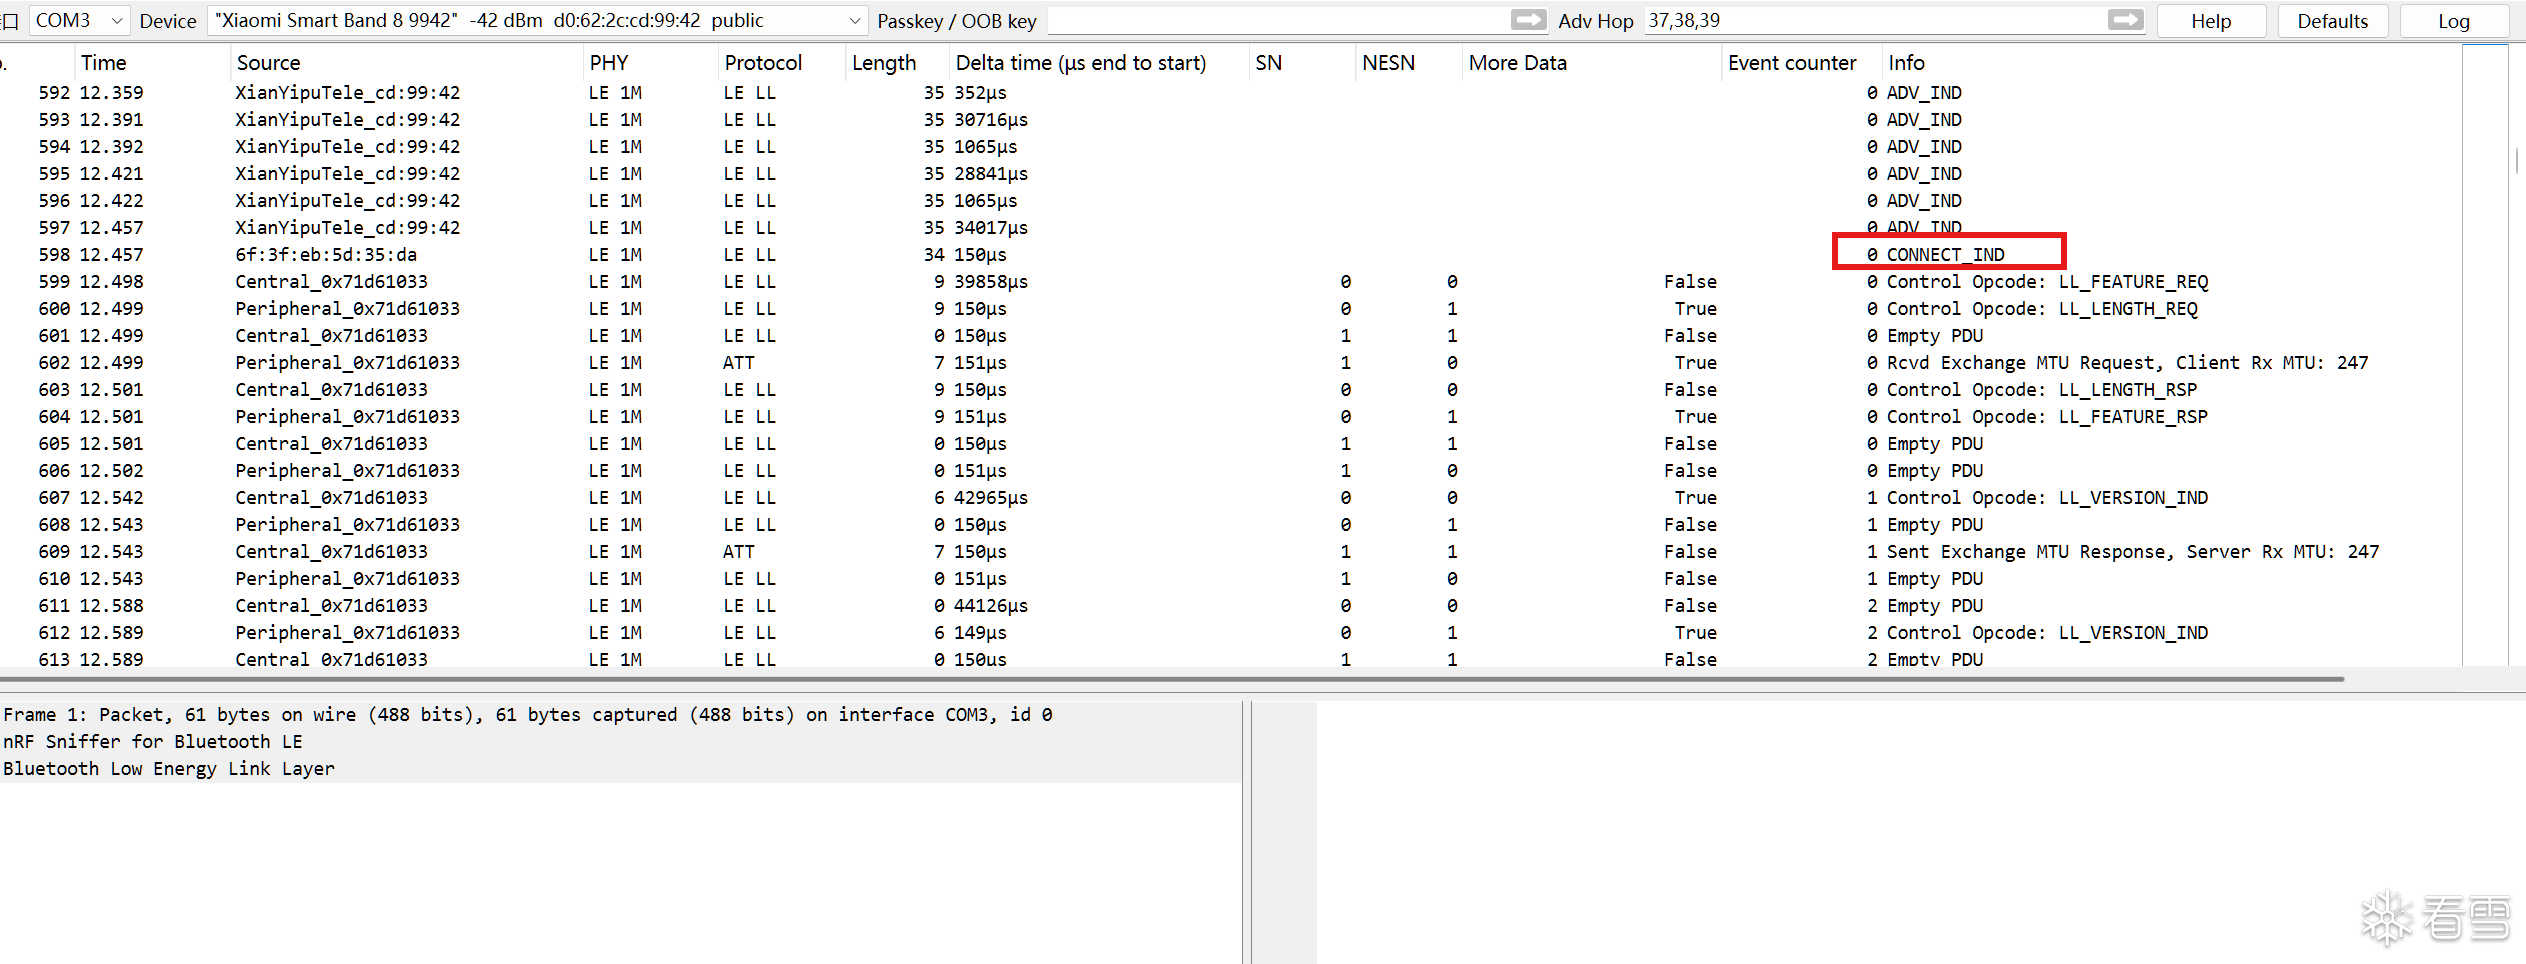The width and height of the screenshot is (2526, 964).
Task: Focus the Adv Hop input field
Action: pyautogui.click(x=1870, y=20)
